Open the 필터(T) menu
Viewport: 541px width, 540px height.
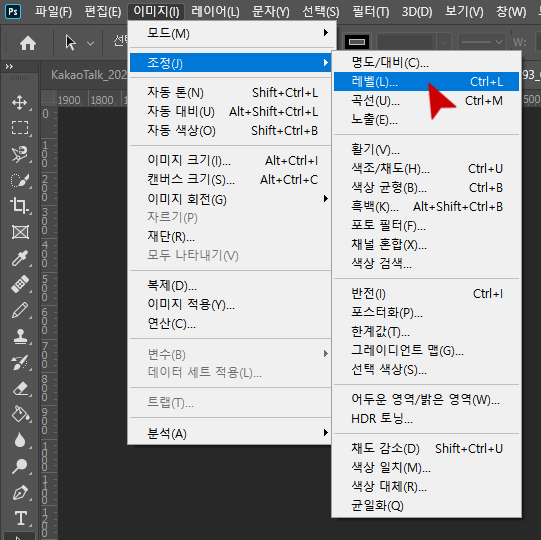(371, 12)
